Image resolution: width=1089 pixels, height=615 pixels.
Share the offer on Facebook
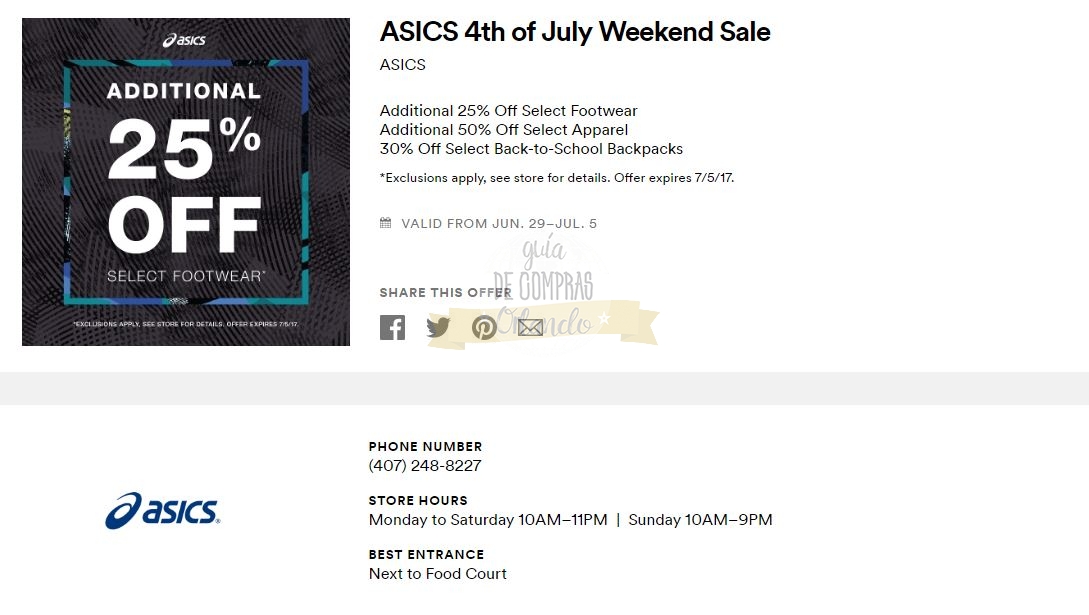point(392,327)
